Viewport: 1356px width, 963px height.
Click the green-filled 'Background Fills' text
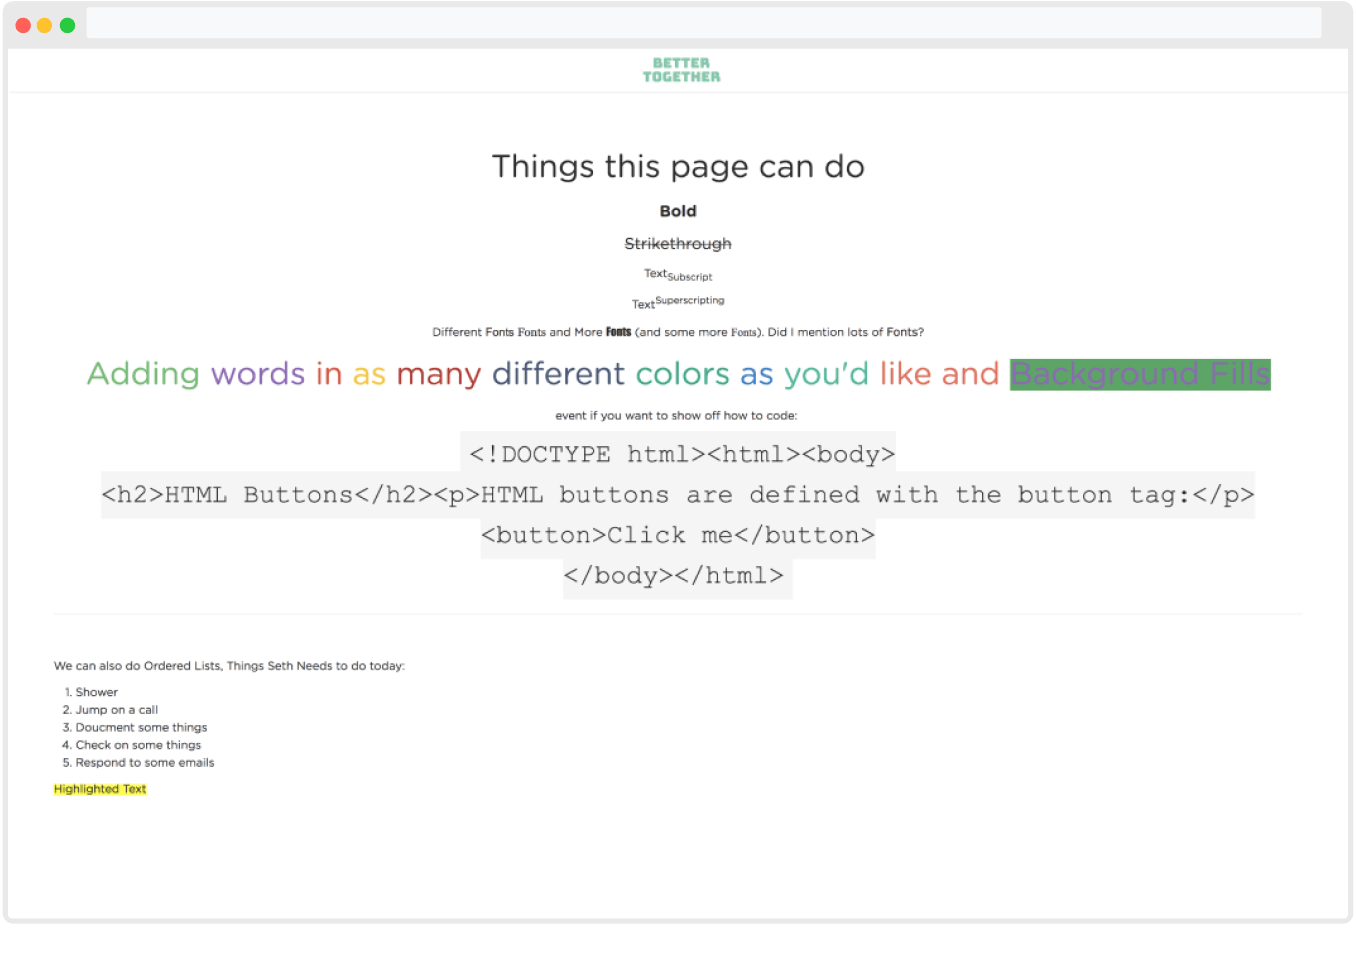point(1140,374)
